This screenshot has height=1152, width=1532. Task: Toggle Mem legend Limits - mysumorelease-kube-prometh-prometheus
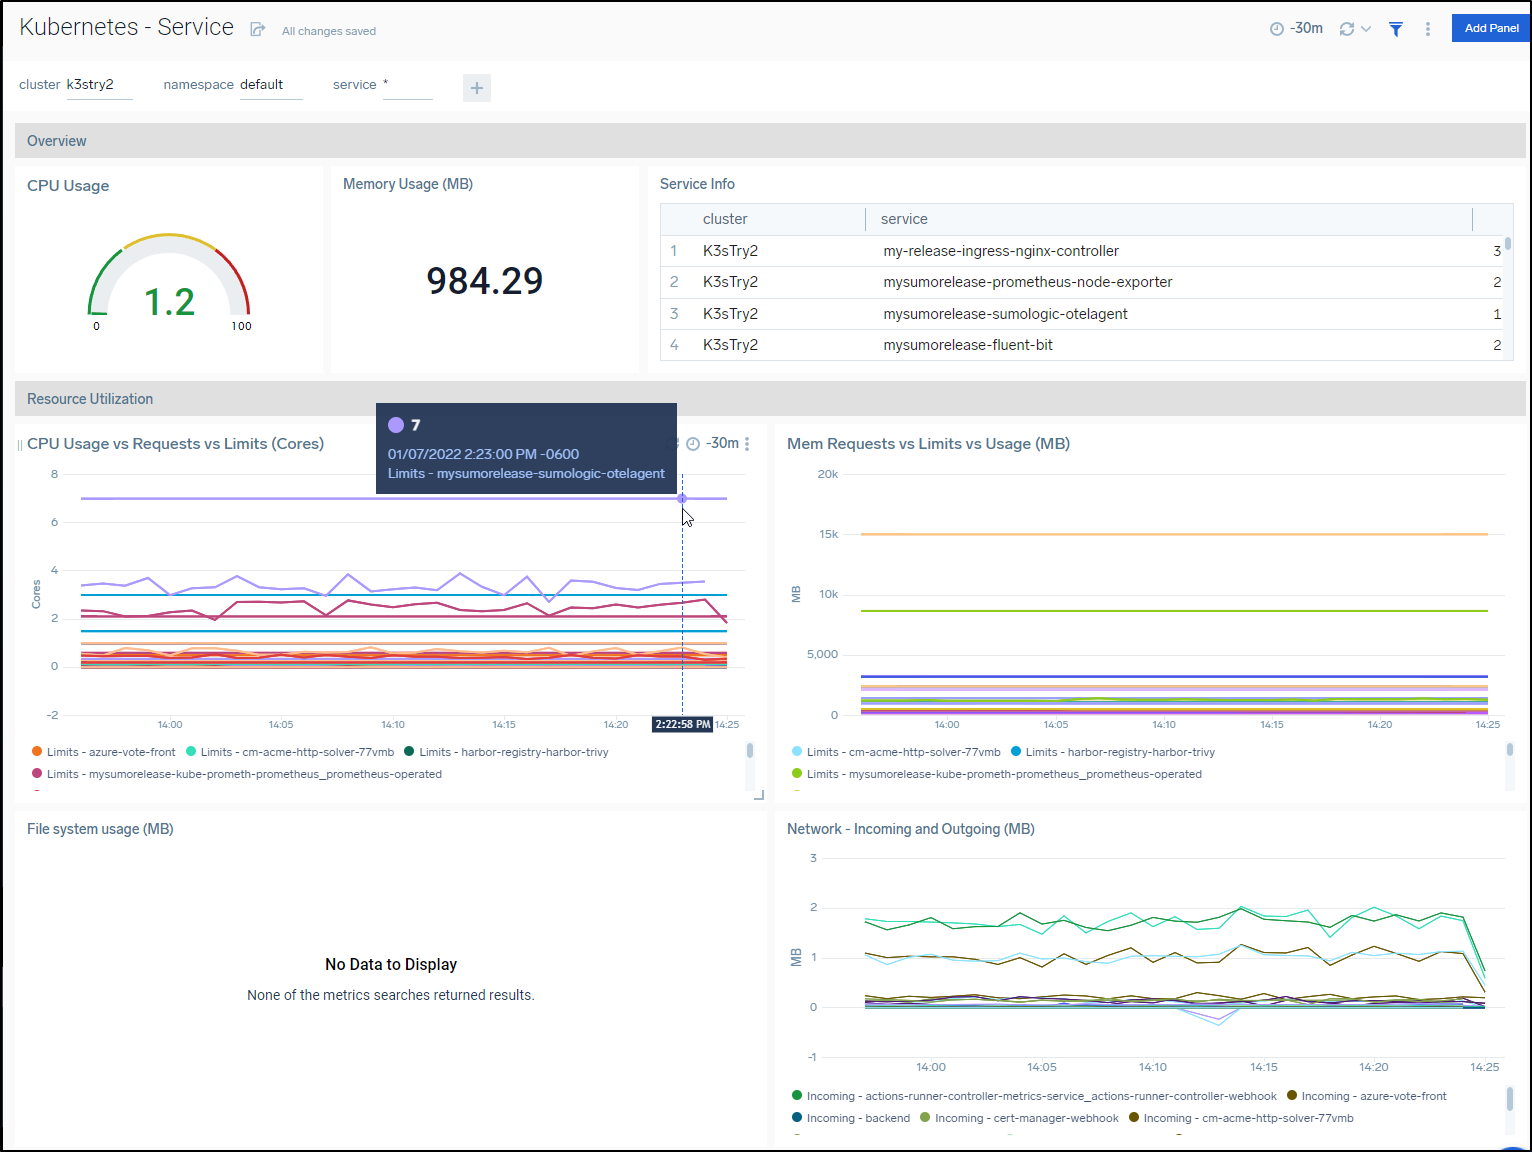(x=997, y=774)
